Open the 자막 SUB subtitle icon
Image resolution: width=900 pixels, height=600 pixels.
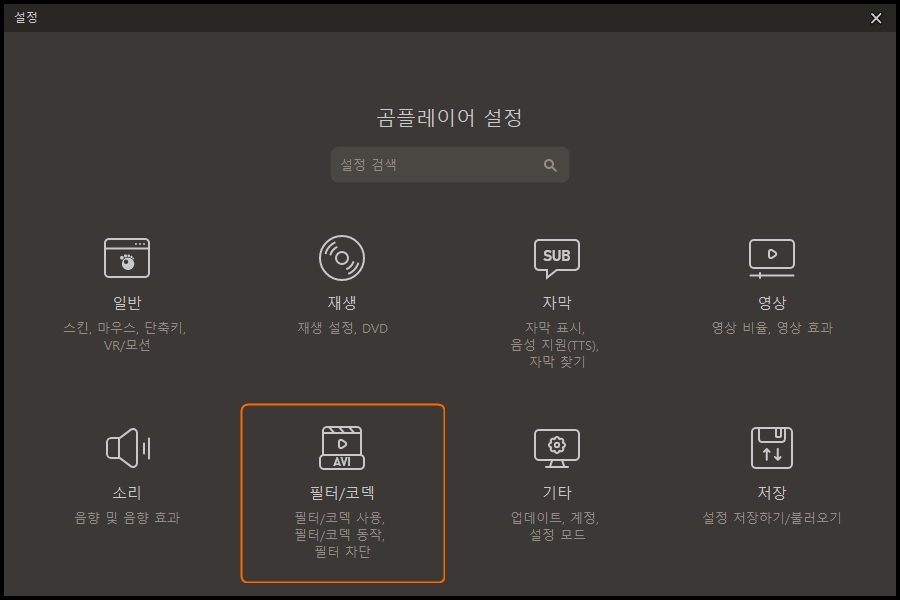point(557,258)
